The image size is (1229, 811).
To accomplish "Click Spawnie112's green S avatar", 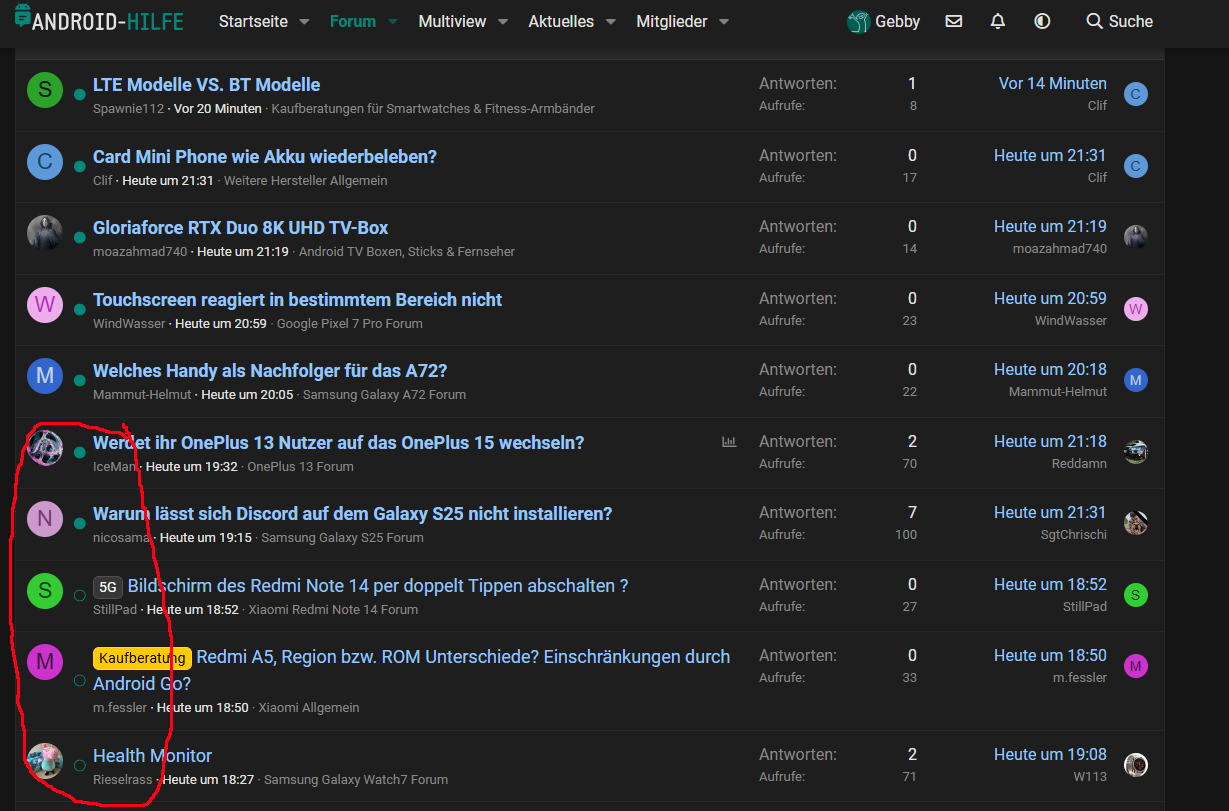I will (x=44, y=90).
